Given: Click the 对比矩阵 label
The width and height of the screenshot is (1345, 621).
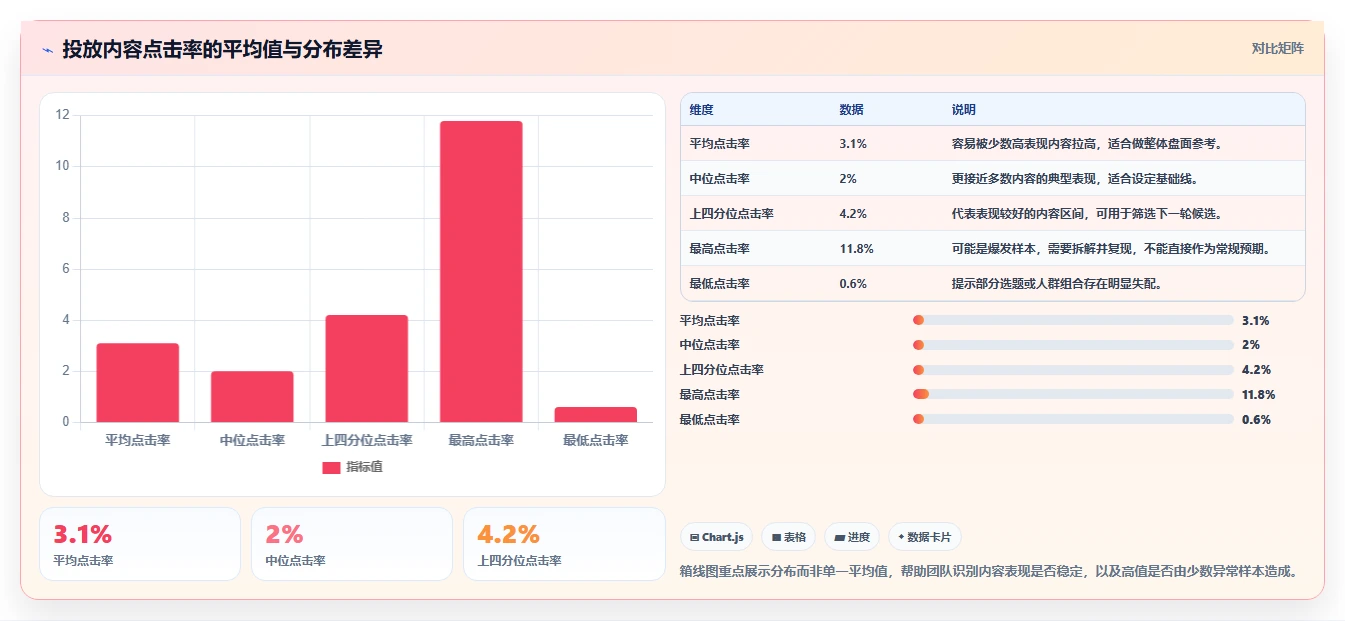Looking at the screenshot, I should [x=1277, y=48].
